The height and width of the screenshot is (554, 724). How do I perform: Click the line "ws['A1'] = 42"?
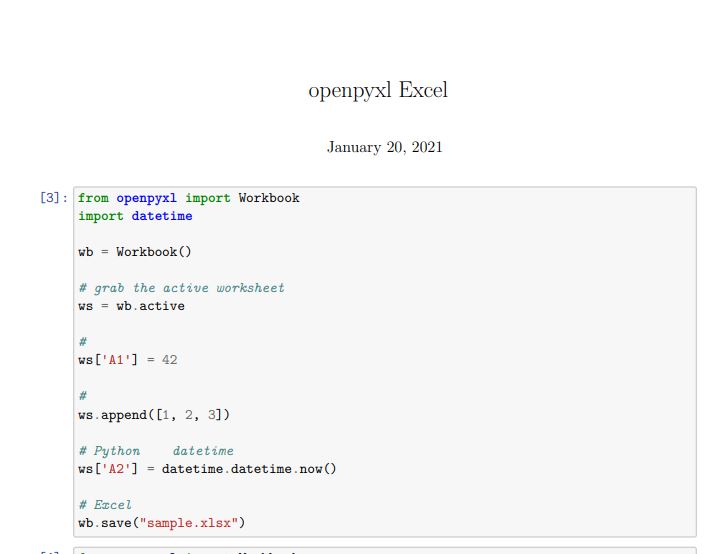[127, 360]
